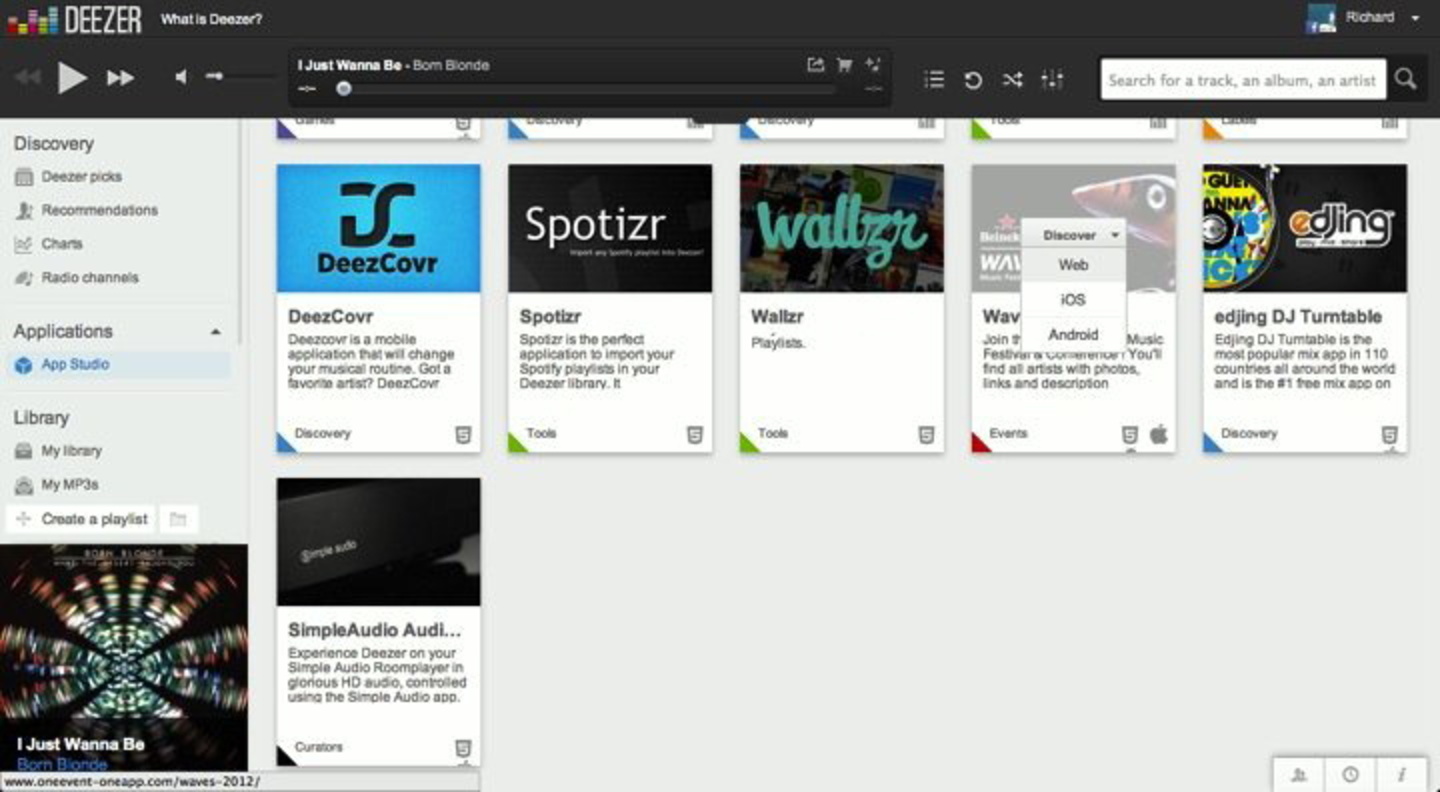Image resolution: width=1440 pixels, height=792 pixels.
Task: Click Richard's profile avatar
Action: click(x=1322, y=18)
